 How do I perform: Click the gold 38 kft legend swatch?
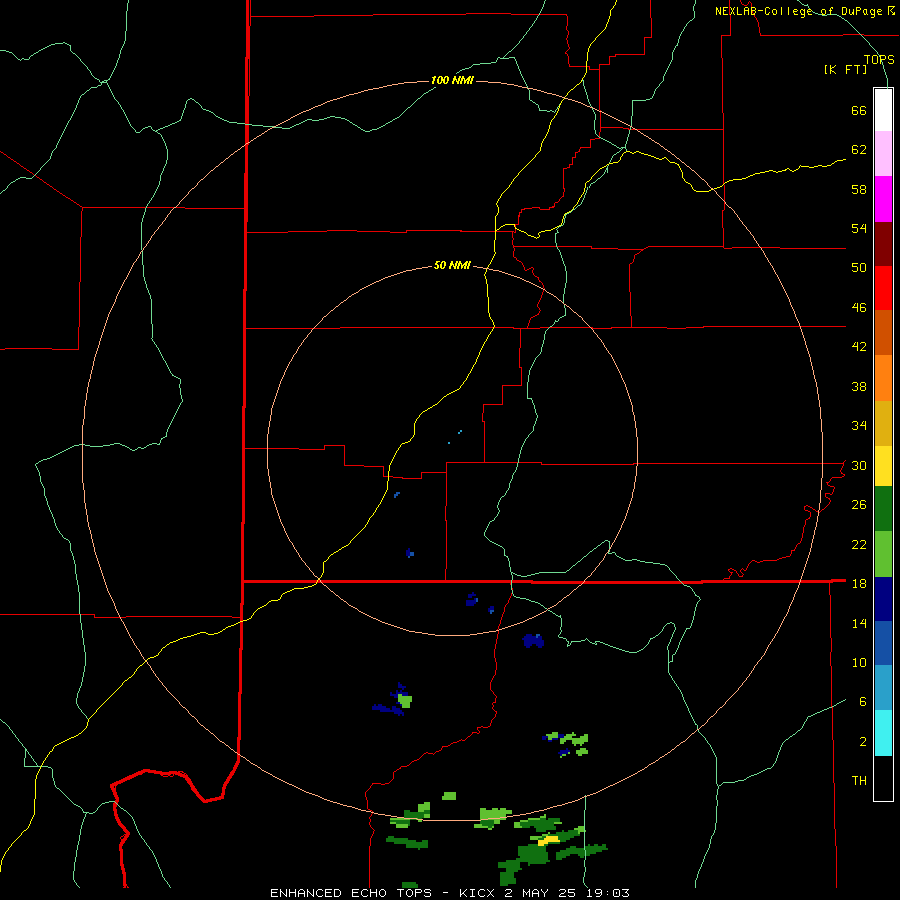click(883, 423)
